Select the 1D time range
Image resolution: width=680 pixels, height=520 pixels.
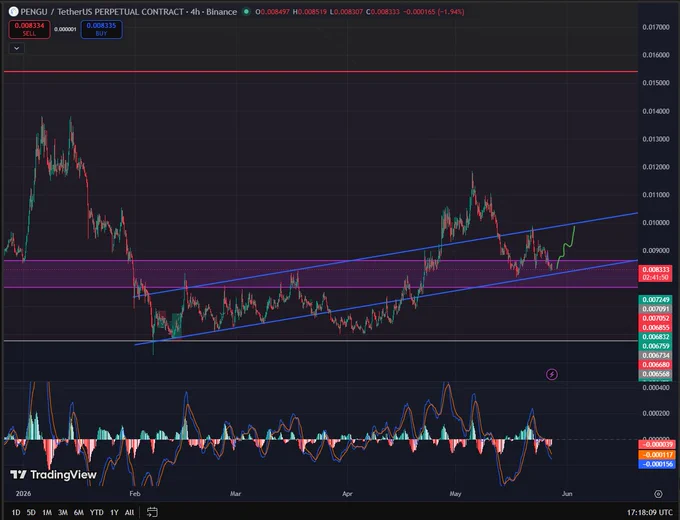point(16,512)
